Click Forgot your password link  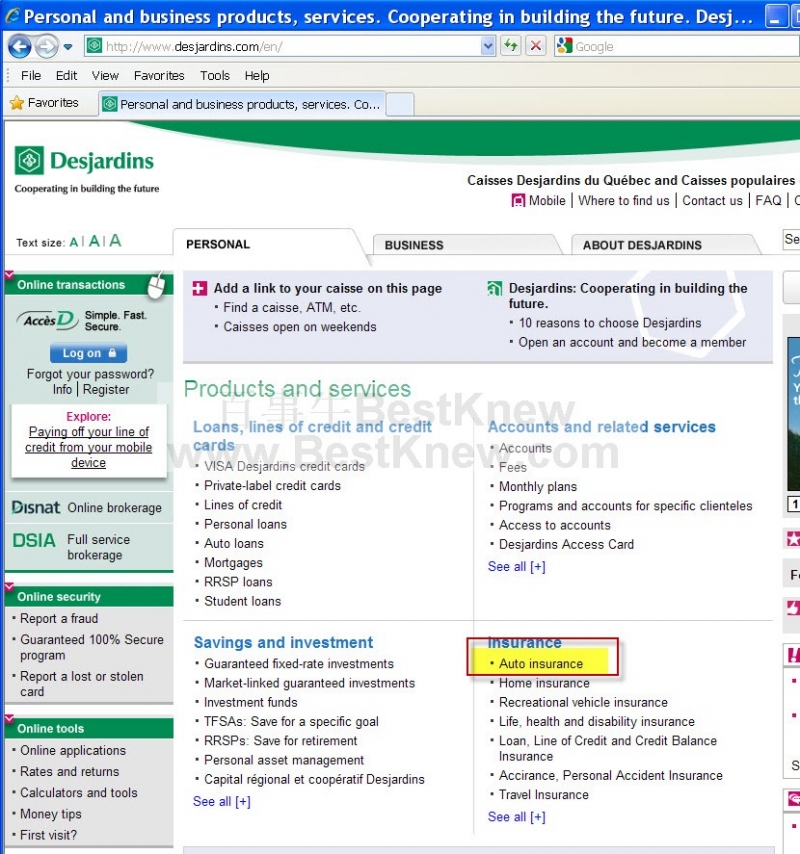(x=90, y=374)
